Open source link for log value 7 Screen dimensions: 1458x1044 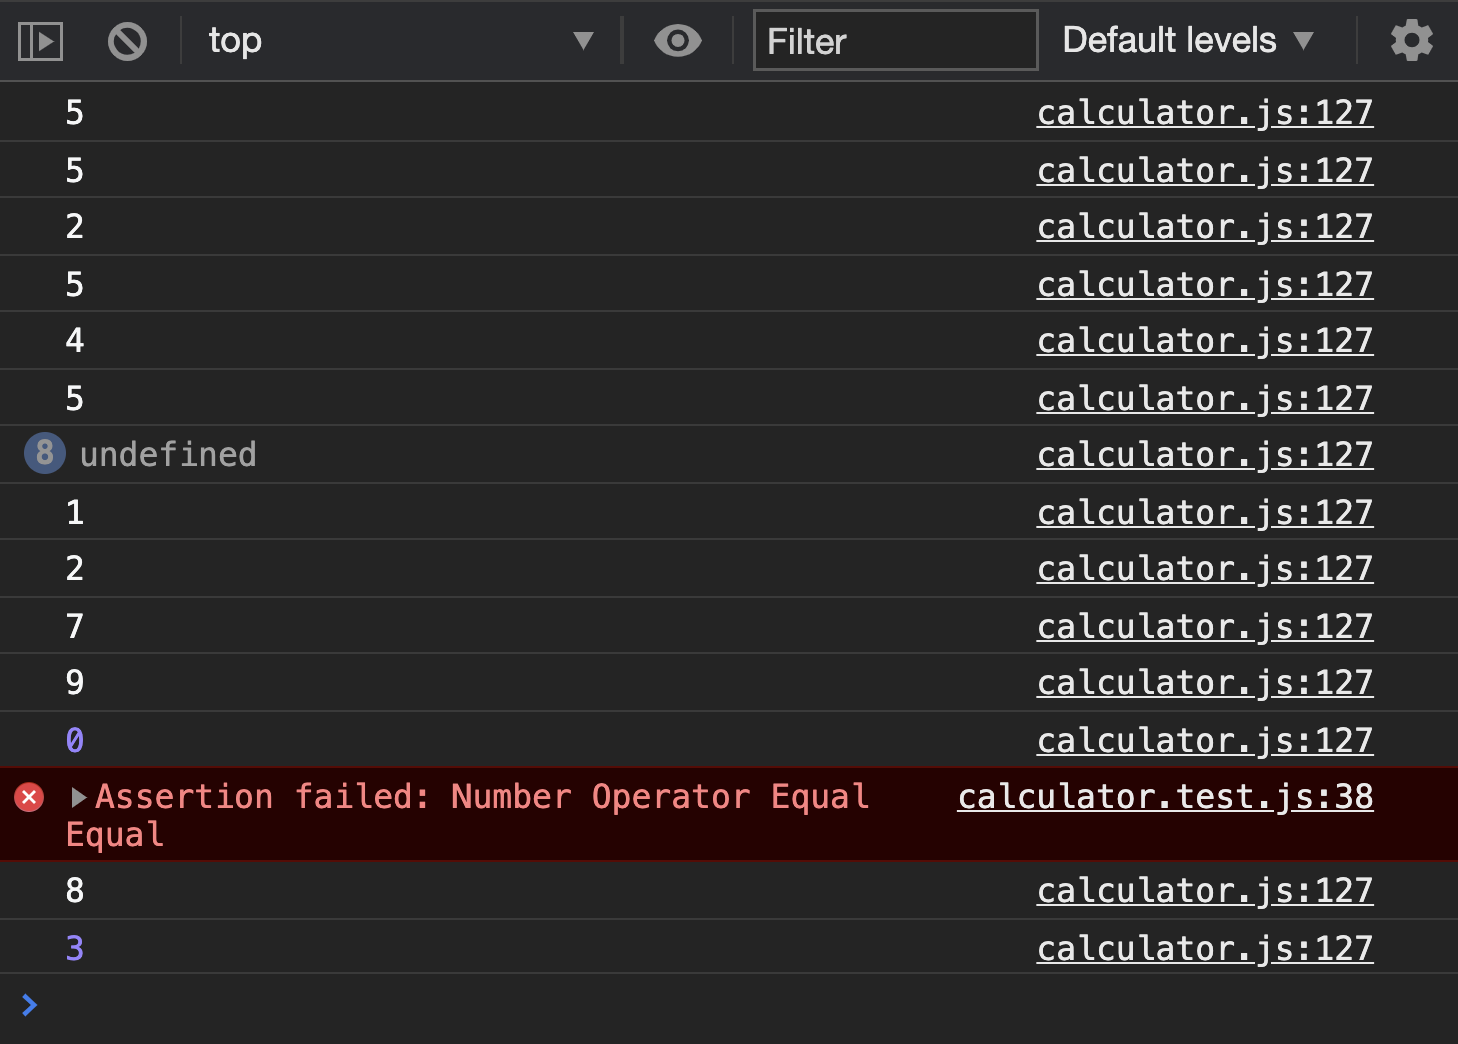(1204, 627)
